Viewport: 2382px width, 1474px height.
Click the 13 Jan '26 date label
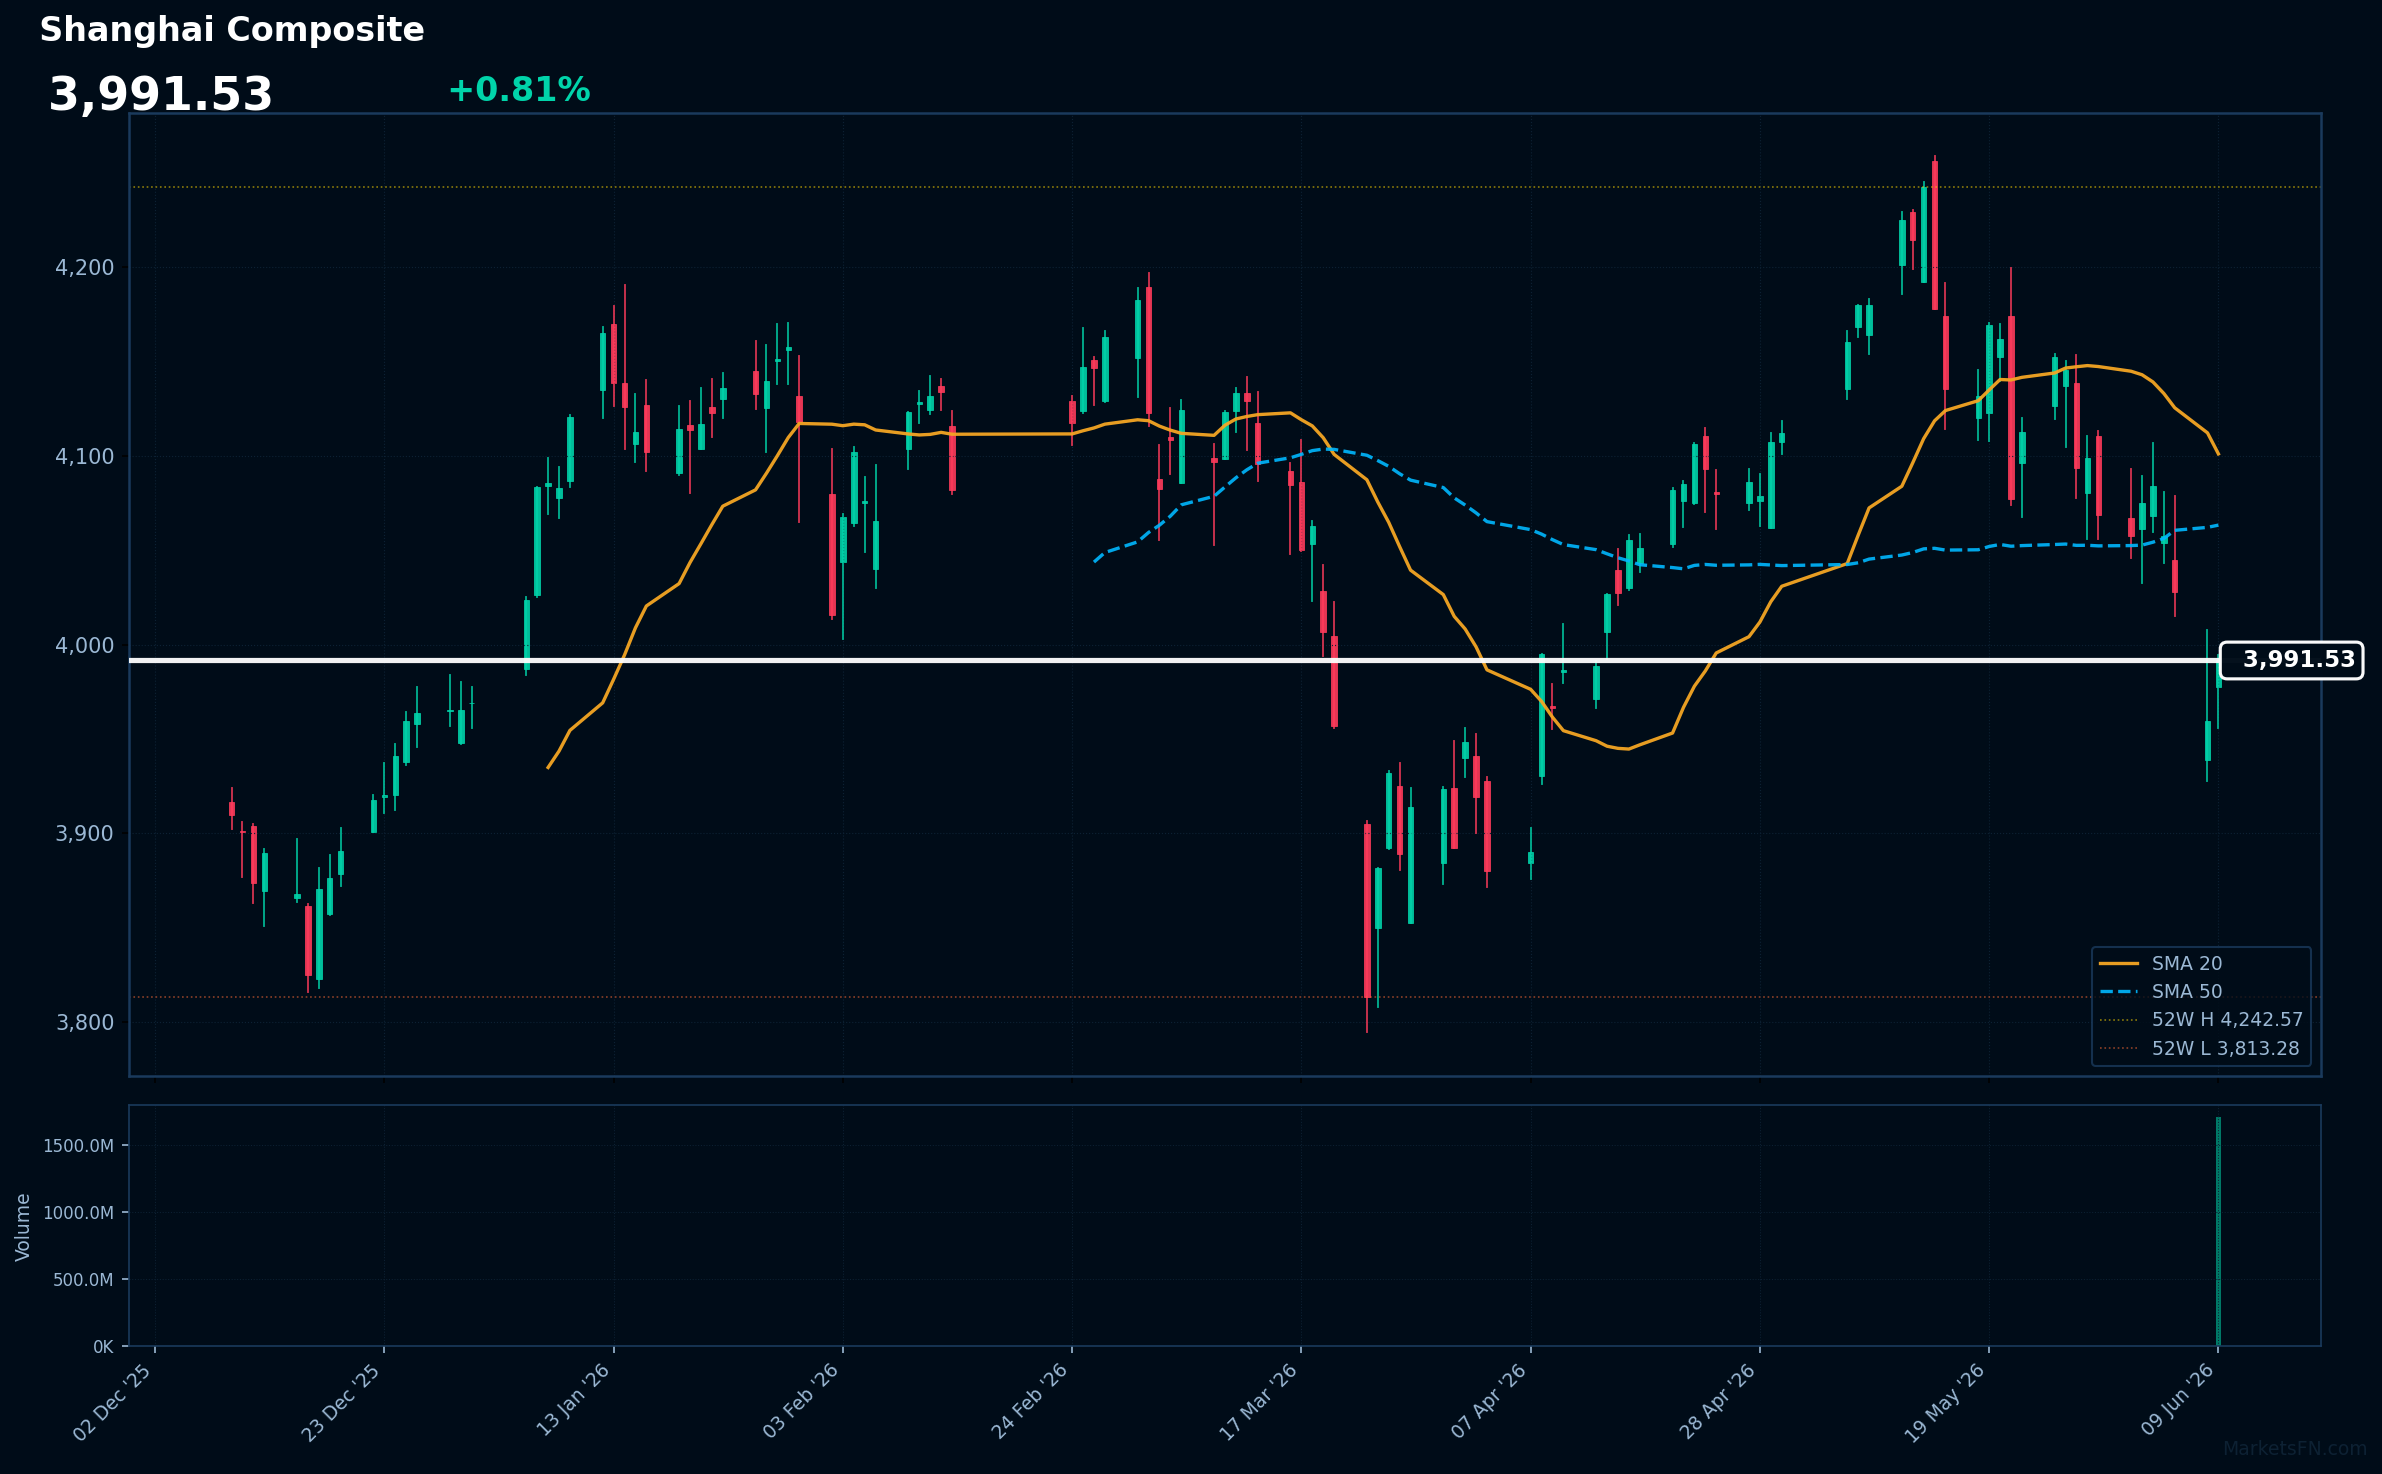573,1402
